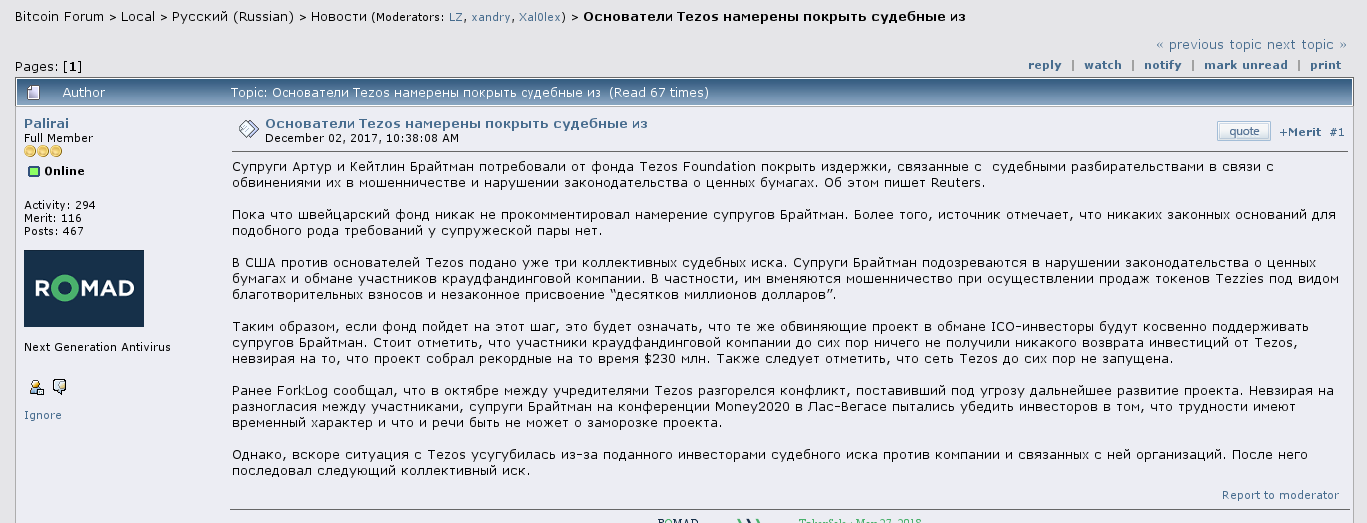Screen dimensions: 1367x523
Task: View Palirai's profile via user icon
Action: [x=36, y=387]
